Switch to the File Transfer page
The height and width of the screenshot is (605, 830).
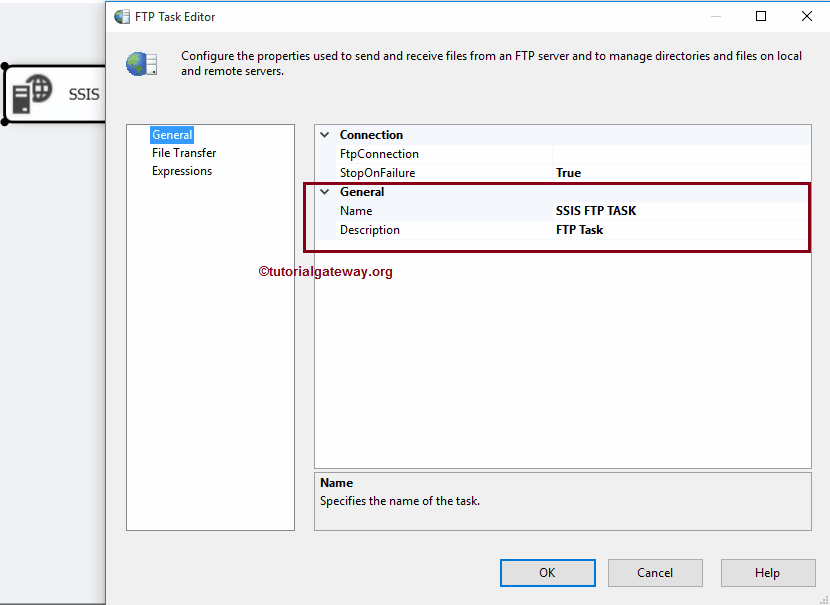183,152
